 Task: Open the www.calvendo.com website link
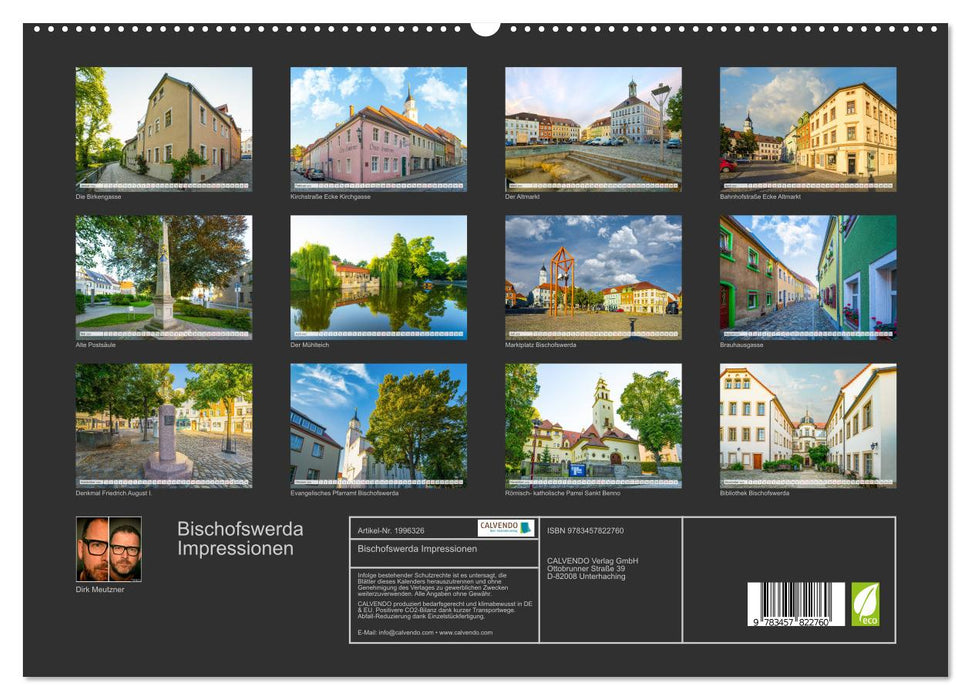(x=465, y=633)
